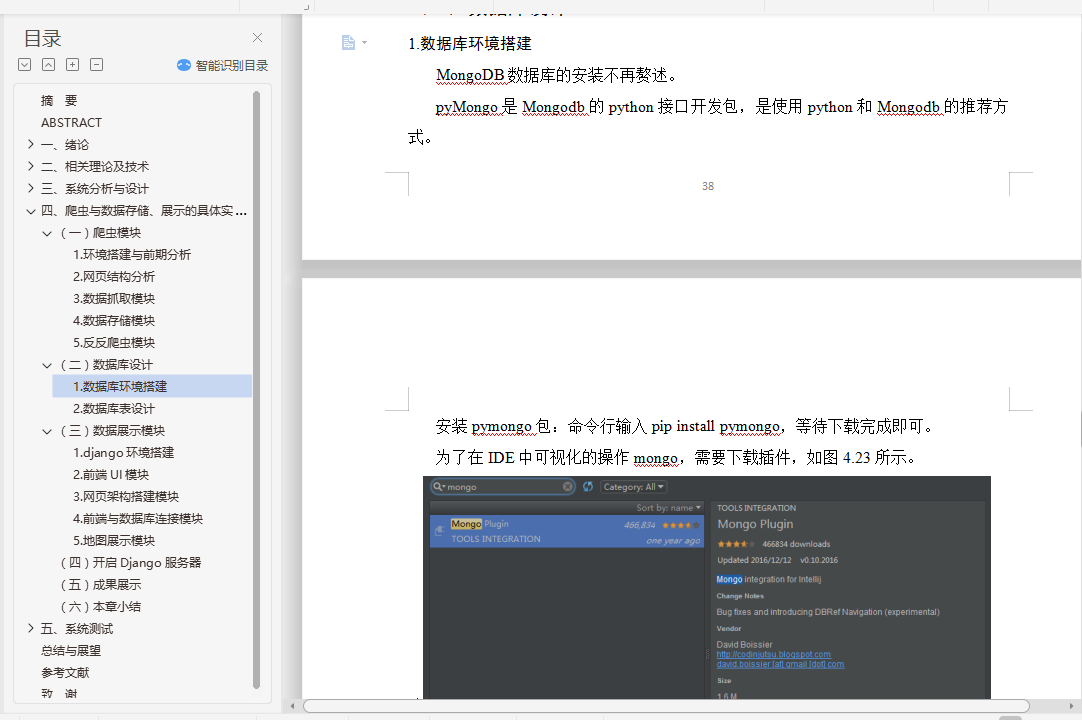Jump to 2.前端 UI 模块
The image size is (1082, 720).
(x=111, y=475)
